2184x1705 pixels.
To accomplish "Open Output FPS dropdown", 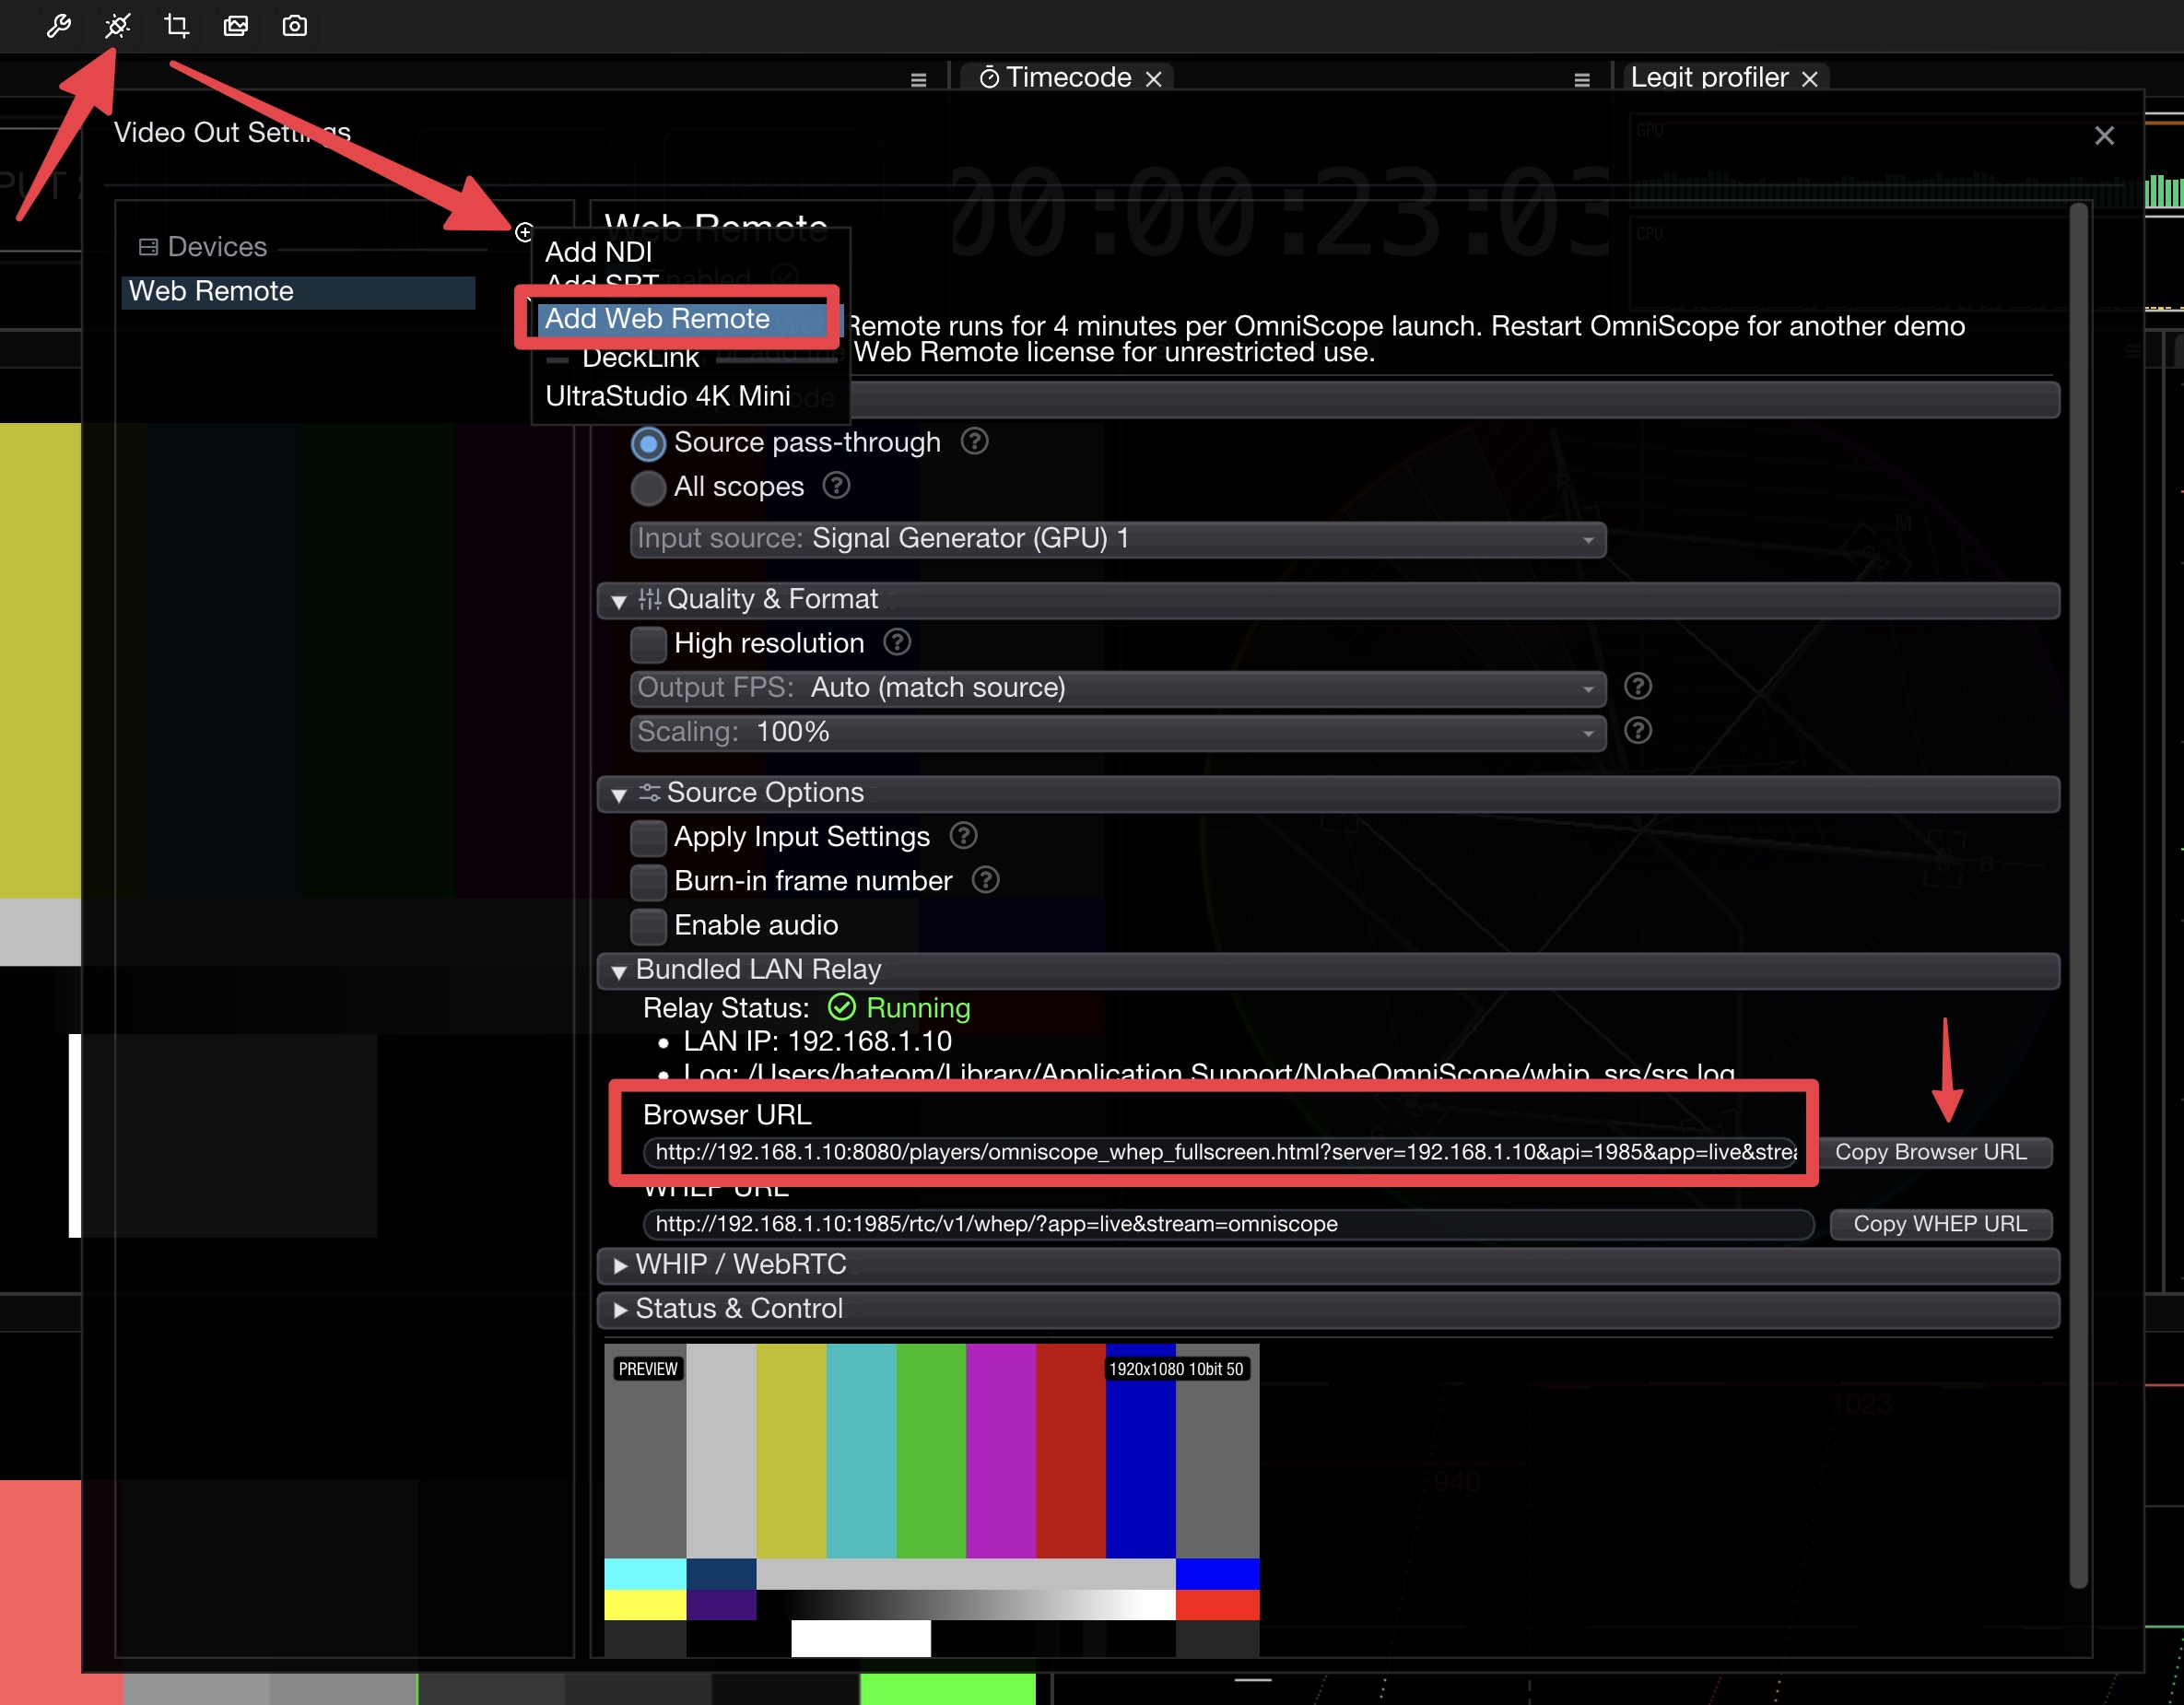I will (x=1117, y=688).
